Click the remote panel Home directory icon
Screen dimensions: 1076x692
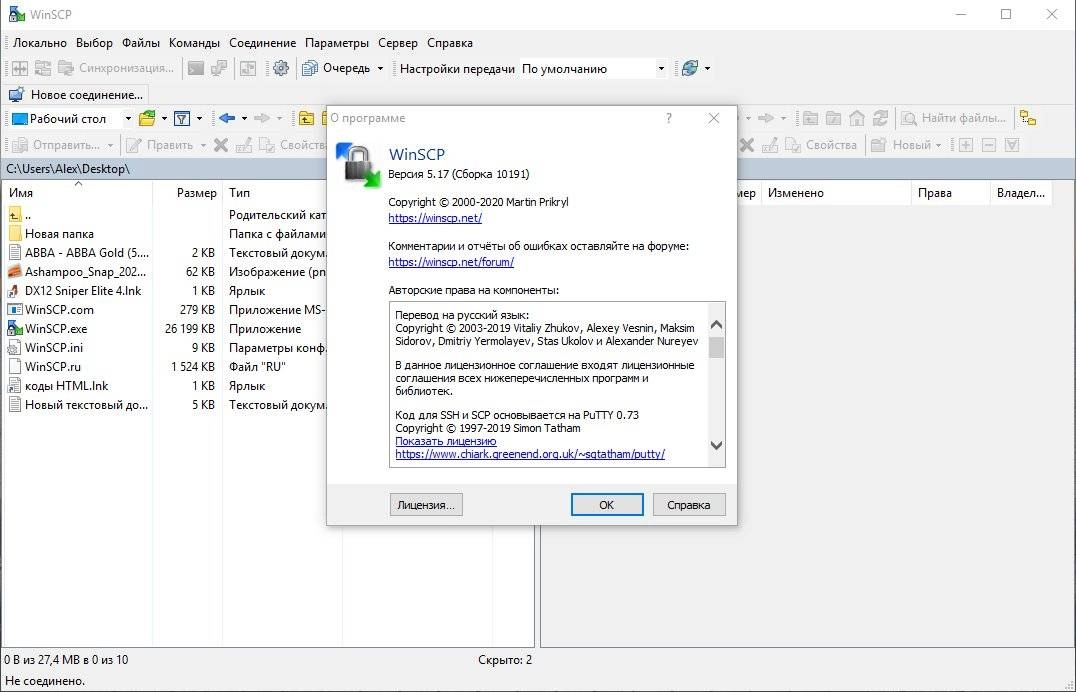pos(856,118)
